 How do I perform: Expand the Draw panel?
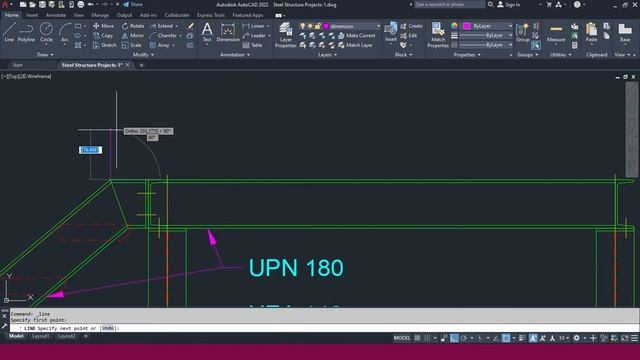click(x=45, y=55)
